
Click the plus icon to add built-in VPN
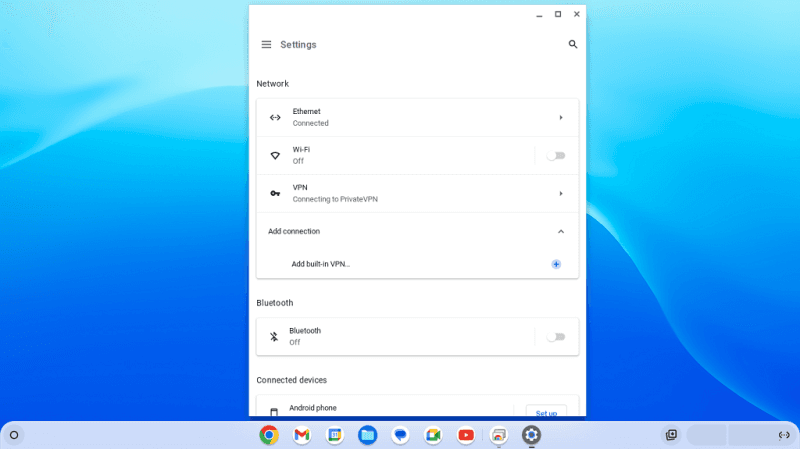556,264
